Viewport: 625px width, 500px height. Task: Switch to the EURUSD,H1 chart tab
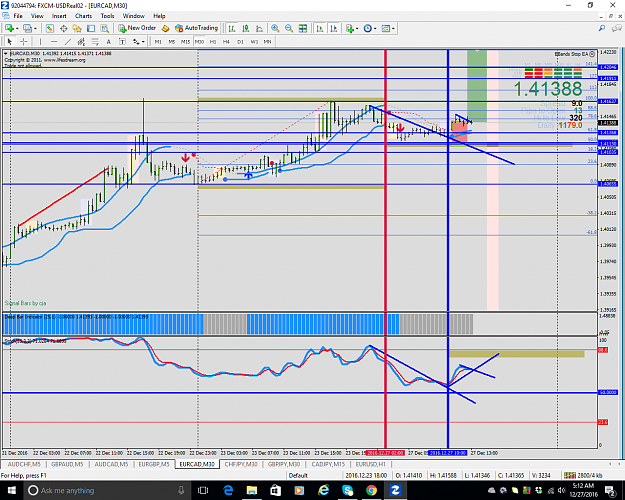pos(370,464)
